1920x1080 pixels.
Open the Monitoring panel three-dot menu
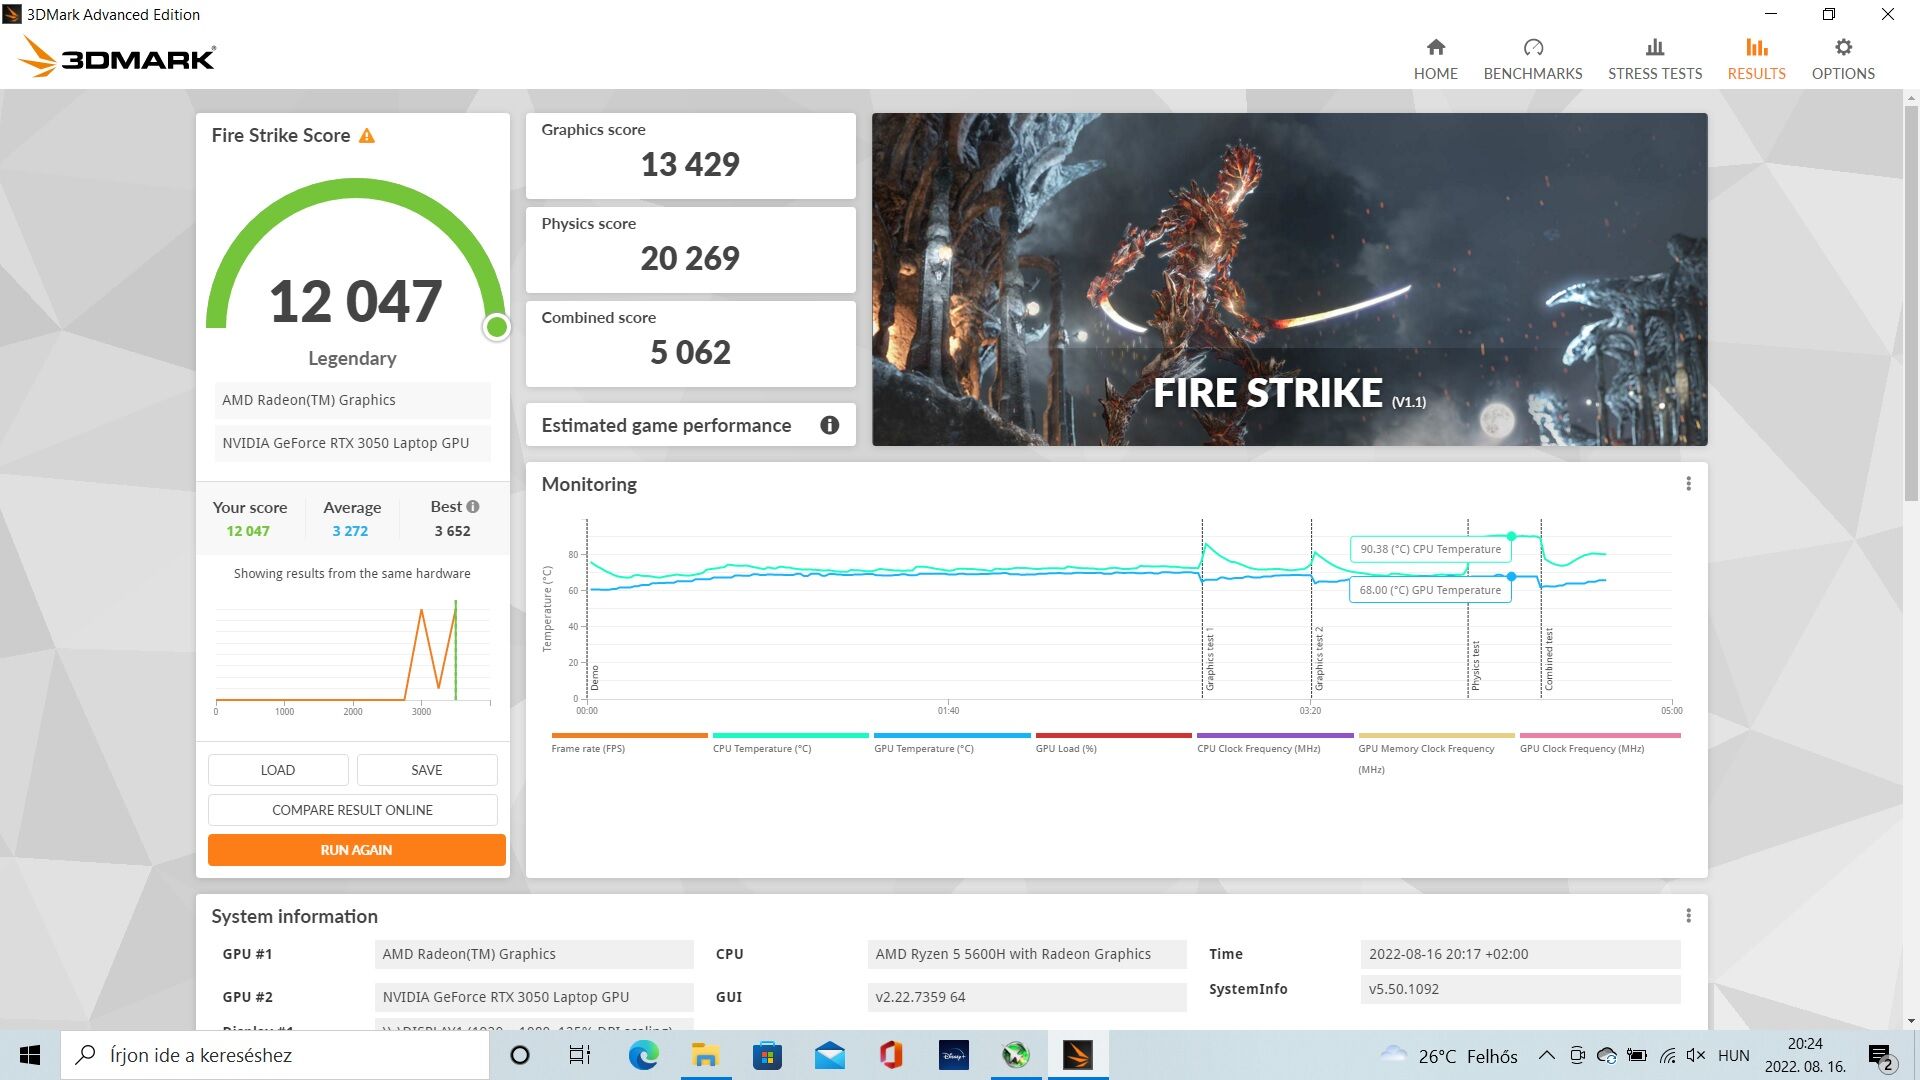click(x=1688, y=484)
